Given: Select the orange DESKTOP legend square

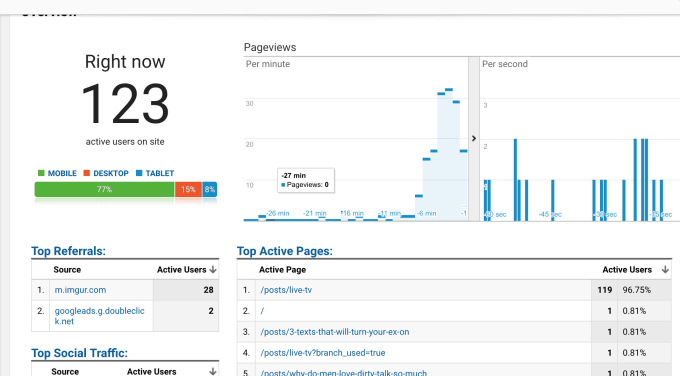Looking at the screenshot, I should pos(87,173).
